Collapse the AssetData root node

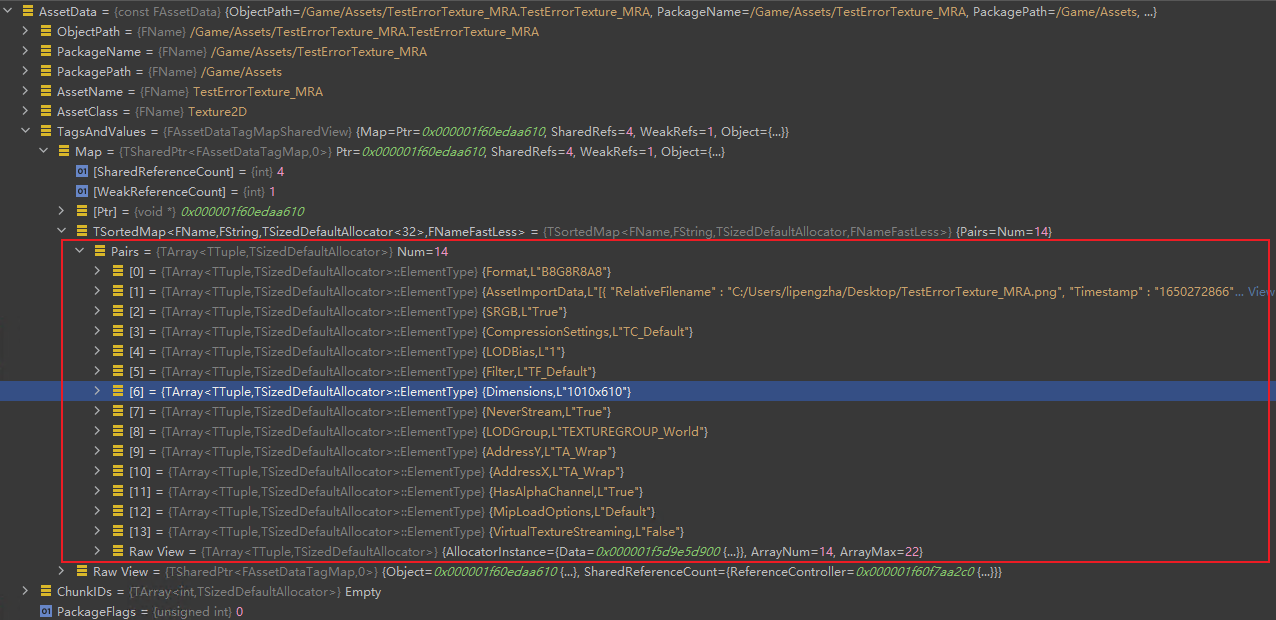pos(9,11)
